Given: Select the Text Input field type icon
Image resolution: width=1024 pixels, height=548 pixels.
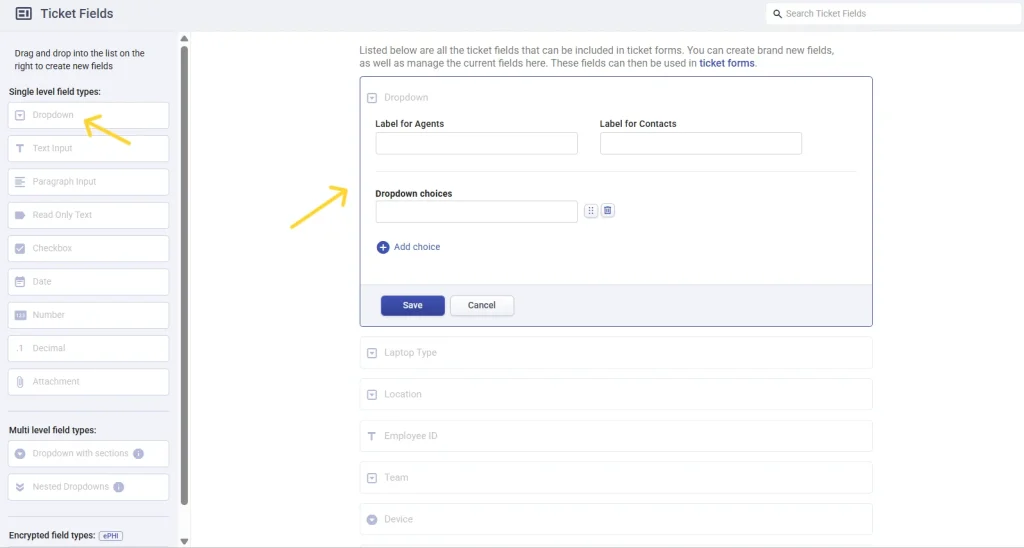Looking at the screenshot, I should (20, 148).
